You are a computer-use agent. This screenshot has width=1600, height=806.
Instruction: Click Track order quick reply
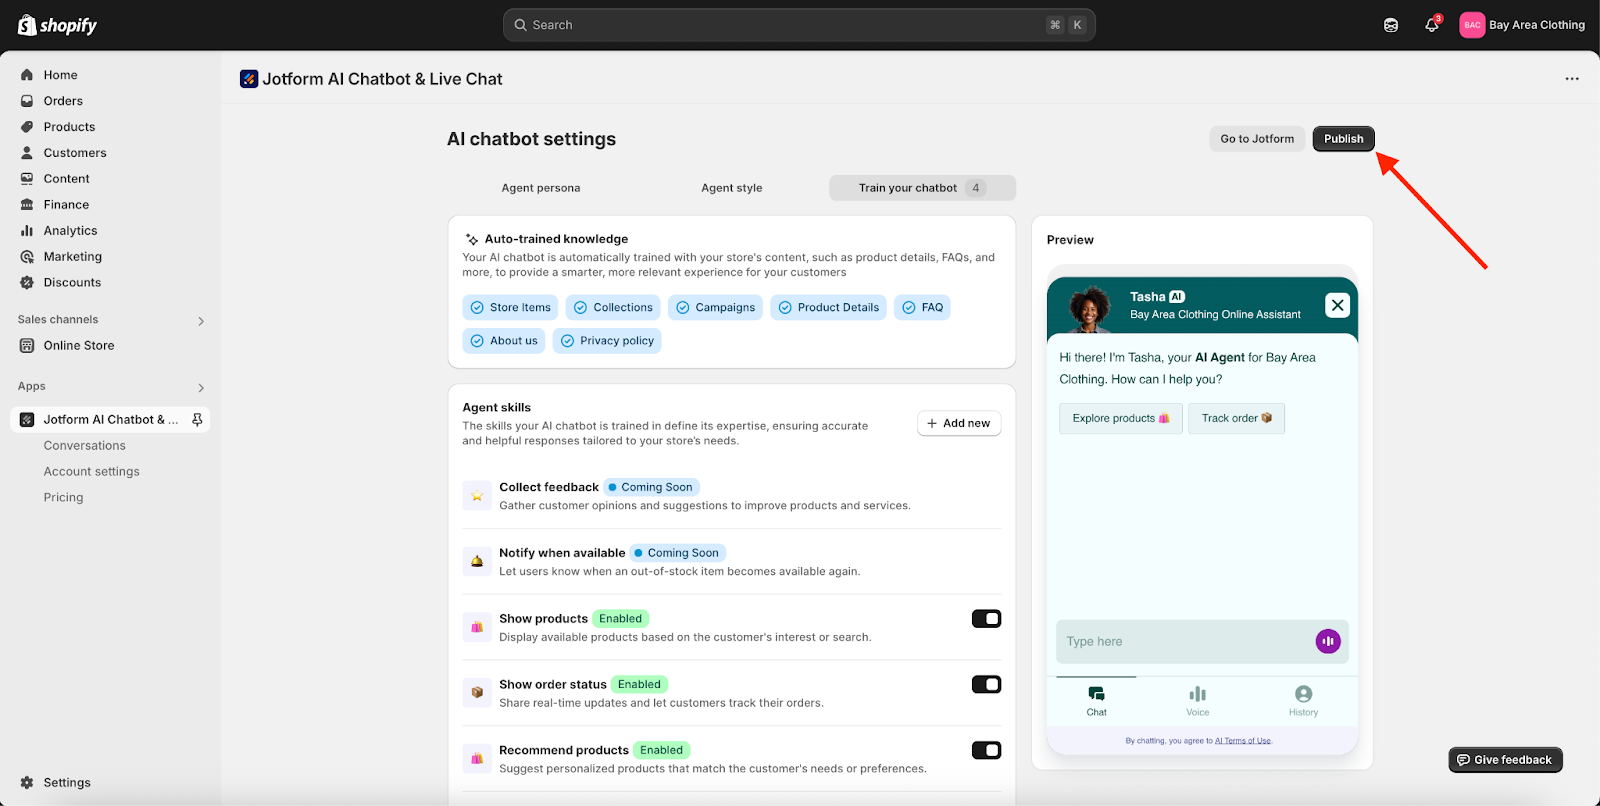click(x=1237, y=418)
